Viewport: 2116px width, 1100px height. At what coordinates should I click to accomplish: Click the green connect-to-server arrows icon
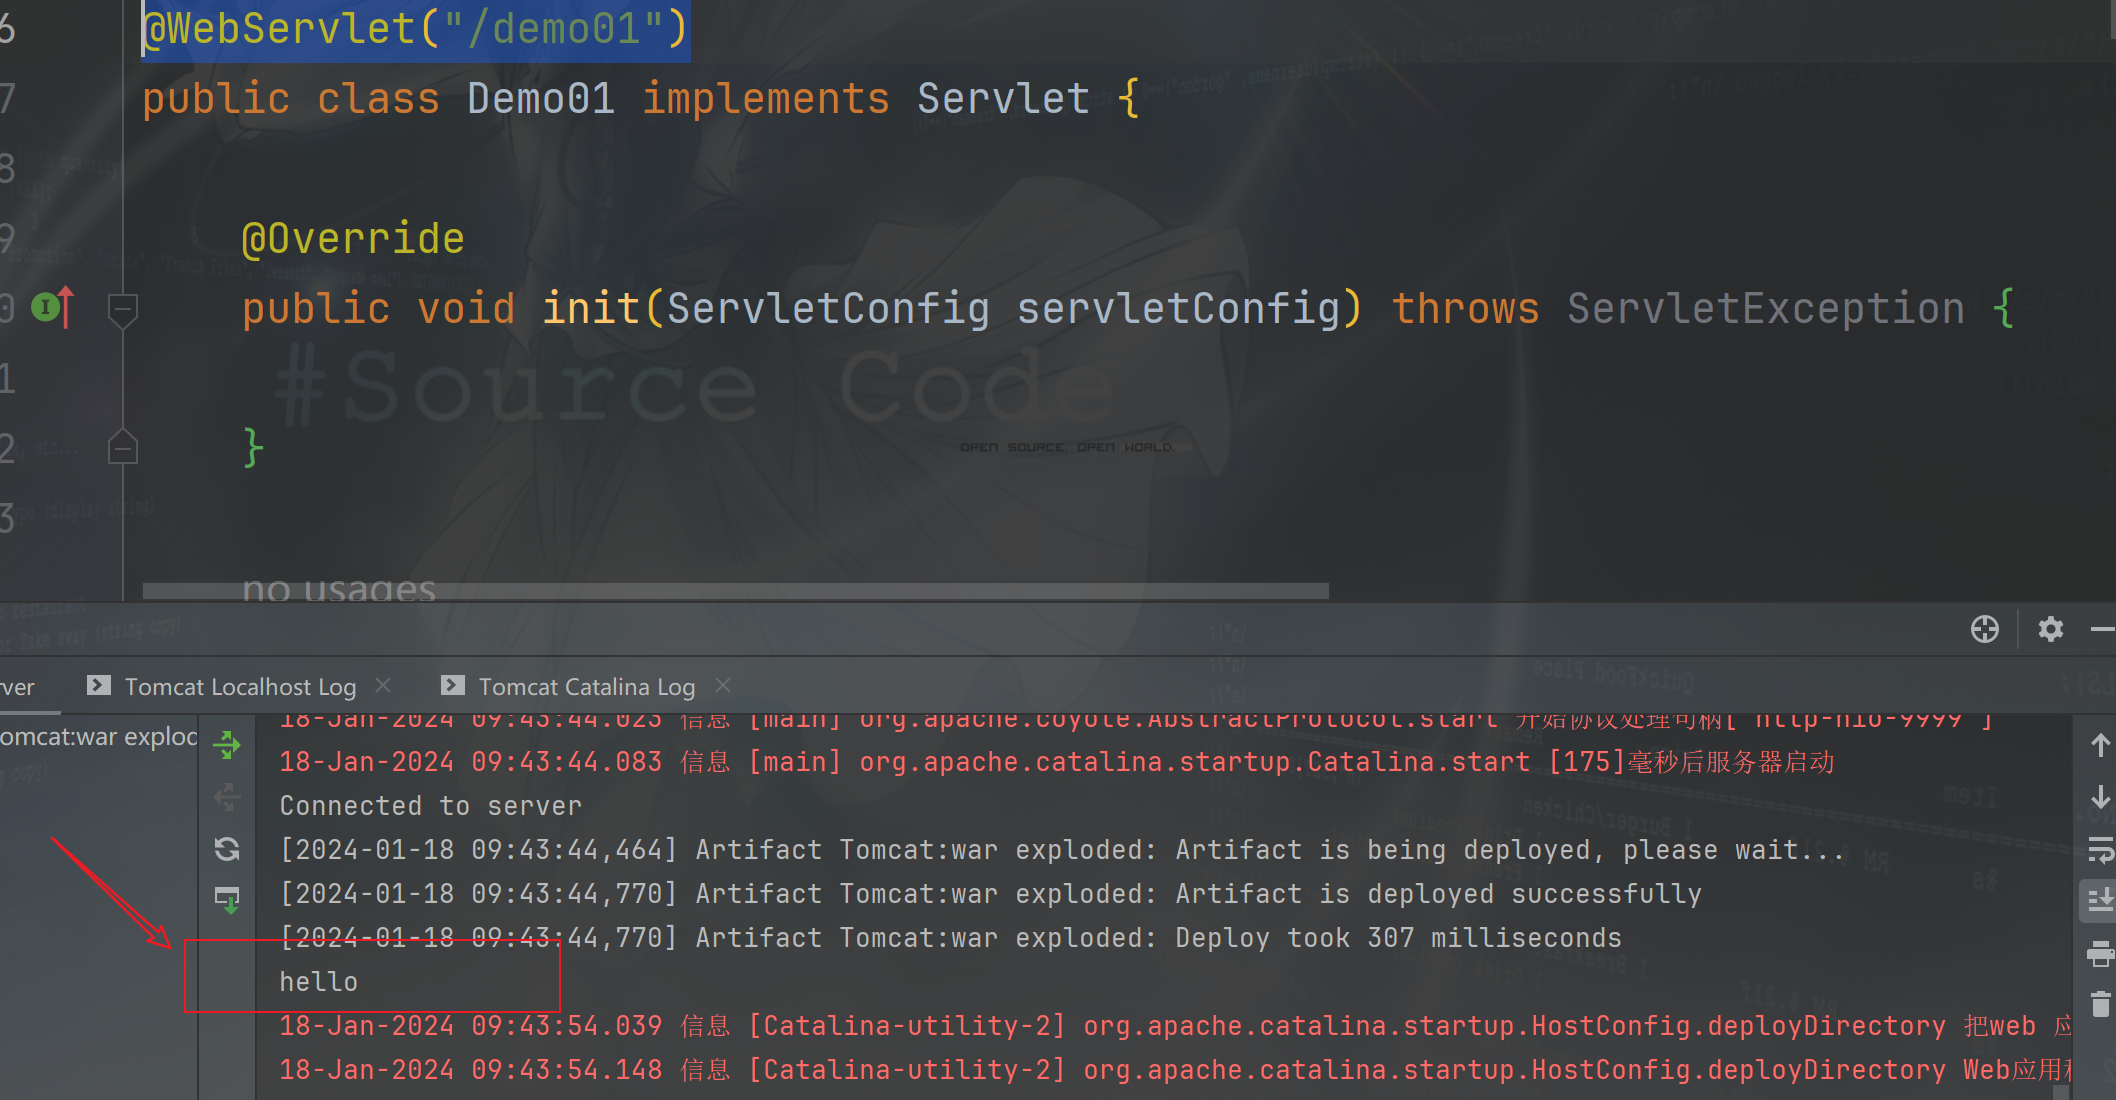click(227, 745)
